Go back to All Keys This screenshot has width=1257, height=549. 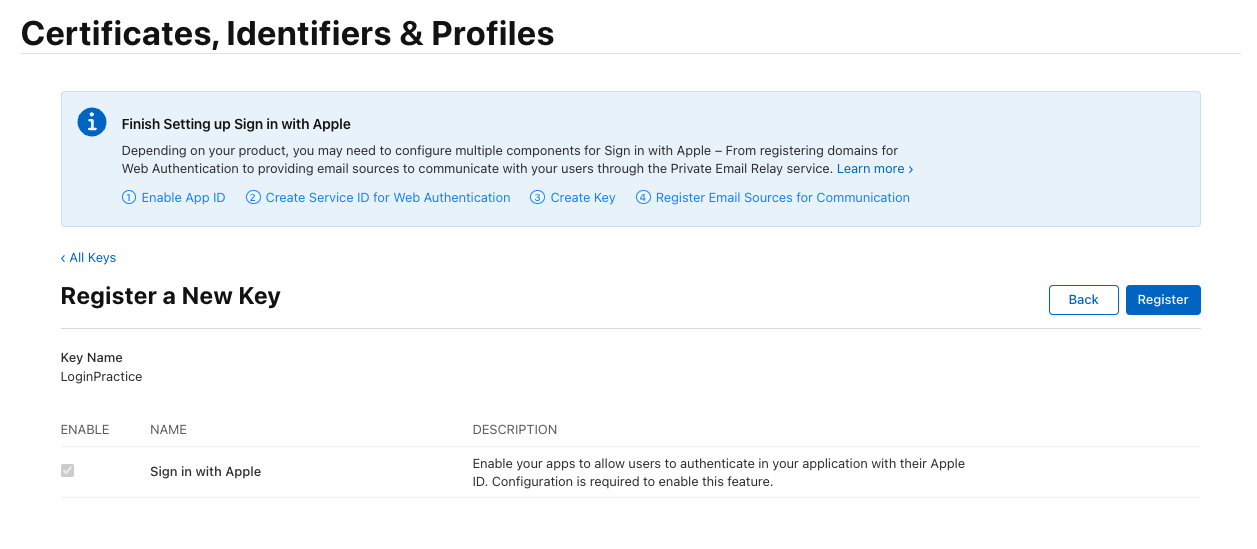click(88, 258)
